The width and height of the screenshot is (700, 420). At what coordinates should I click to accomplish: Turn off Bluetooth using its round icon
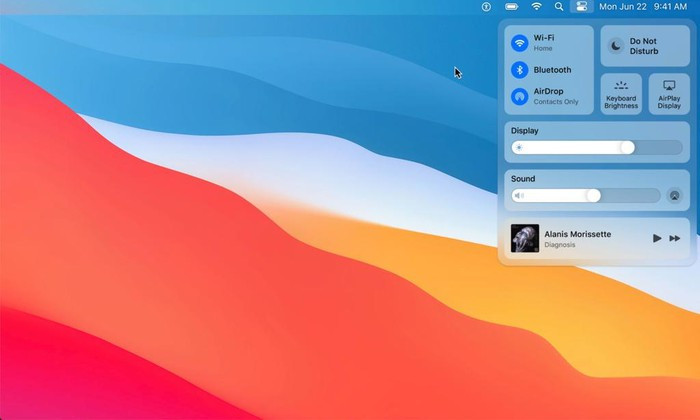point(519,70)
